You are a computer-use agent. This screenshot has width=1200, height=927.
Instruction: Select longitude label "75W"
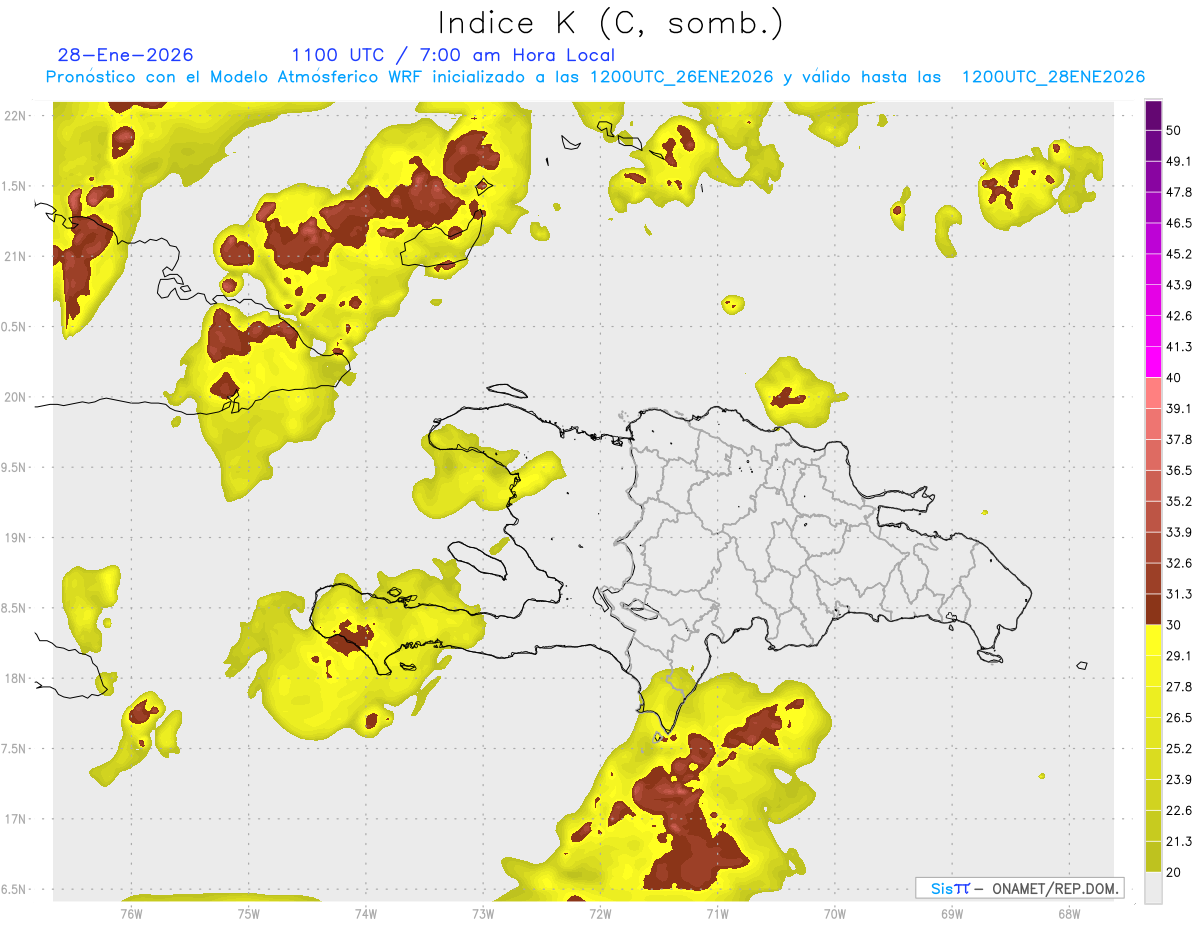coord(249,913)
